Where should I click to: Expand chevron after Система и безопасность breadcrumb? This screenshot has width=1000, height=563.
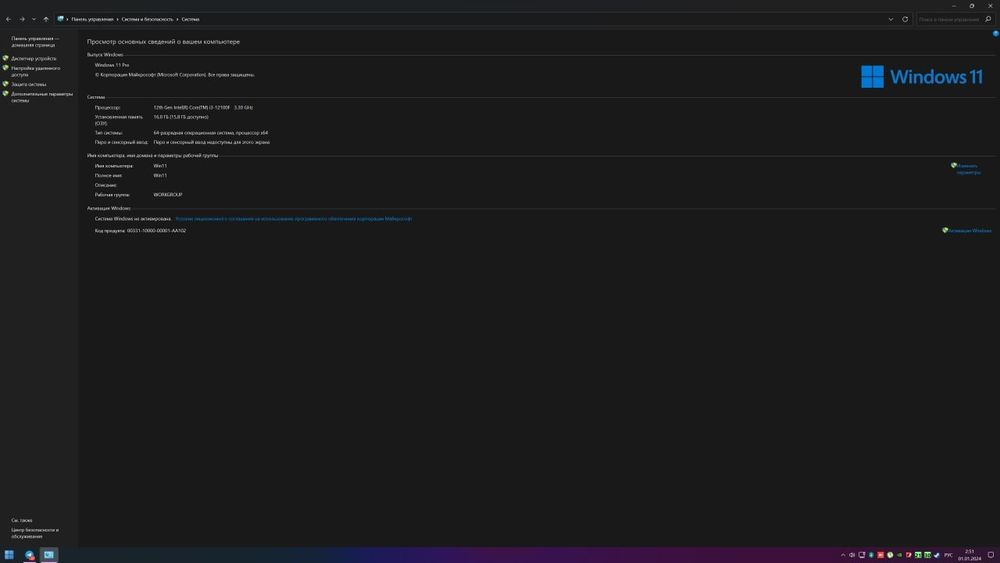pos(177,19)
